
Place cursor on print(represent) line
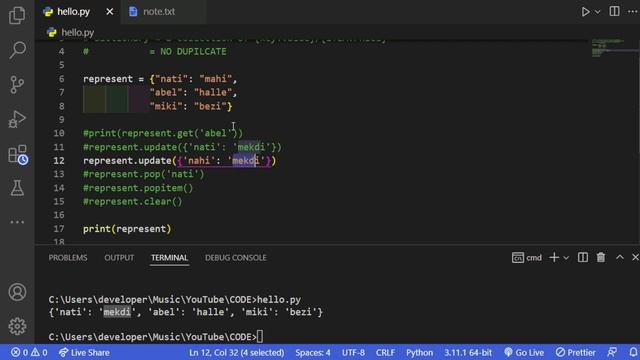pos(127,229)
